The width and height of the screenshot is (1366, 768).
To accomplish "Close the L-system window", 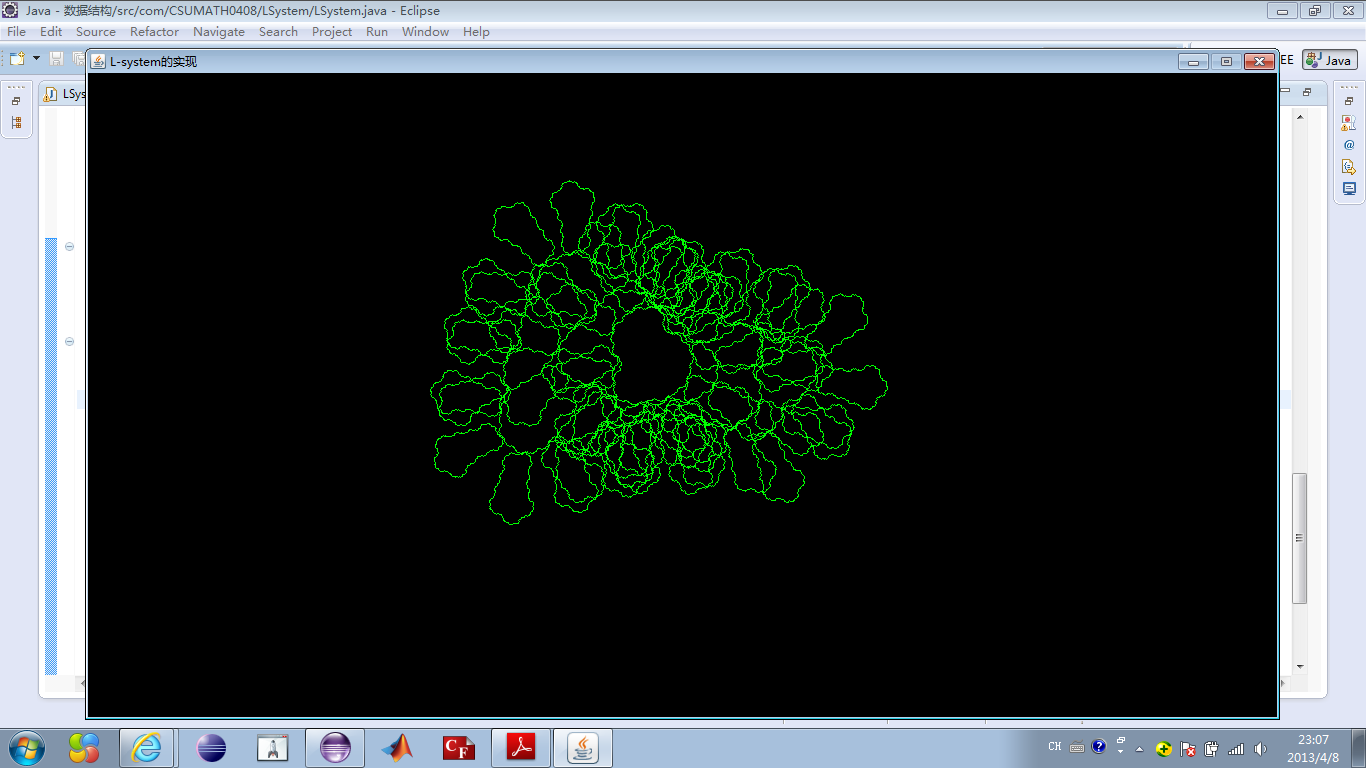I will [x=1260, y=61].
